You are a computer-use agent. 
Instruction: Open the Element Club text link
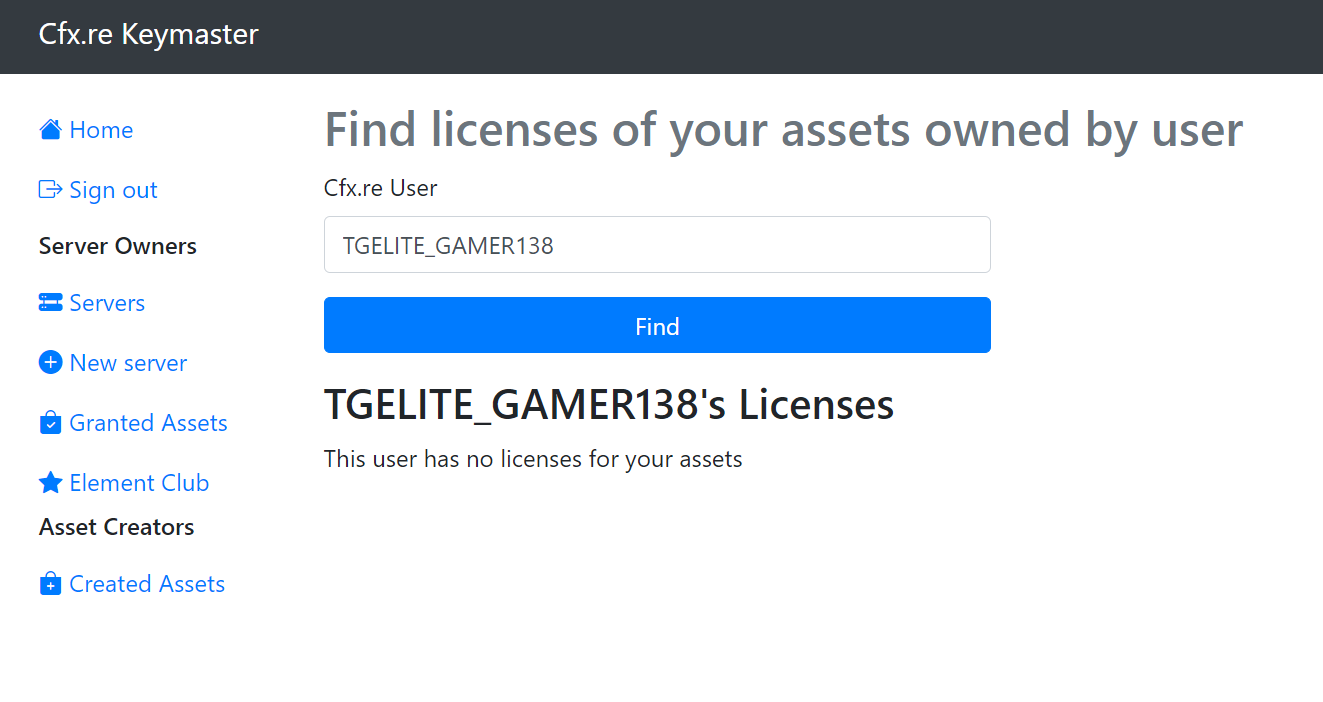139,483
